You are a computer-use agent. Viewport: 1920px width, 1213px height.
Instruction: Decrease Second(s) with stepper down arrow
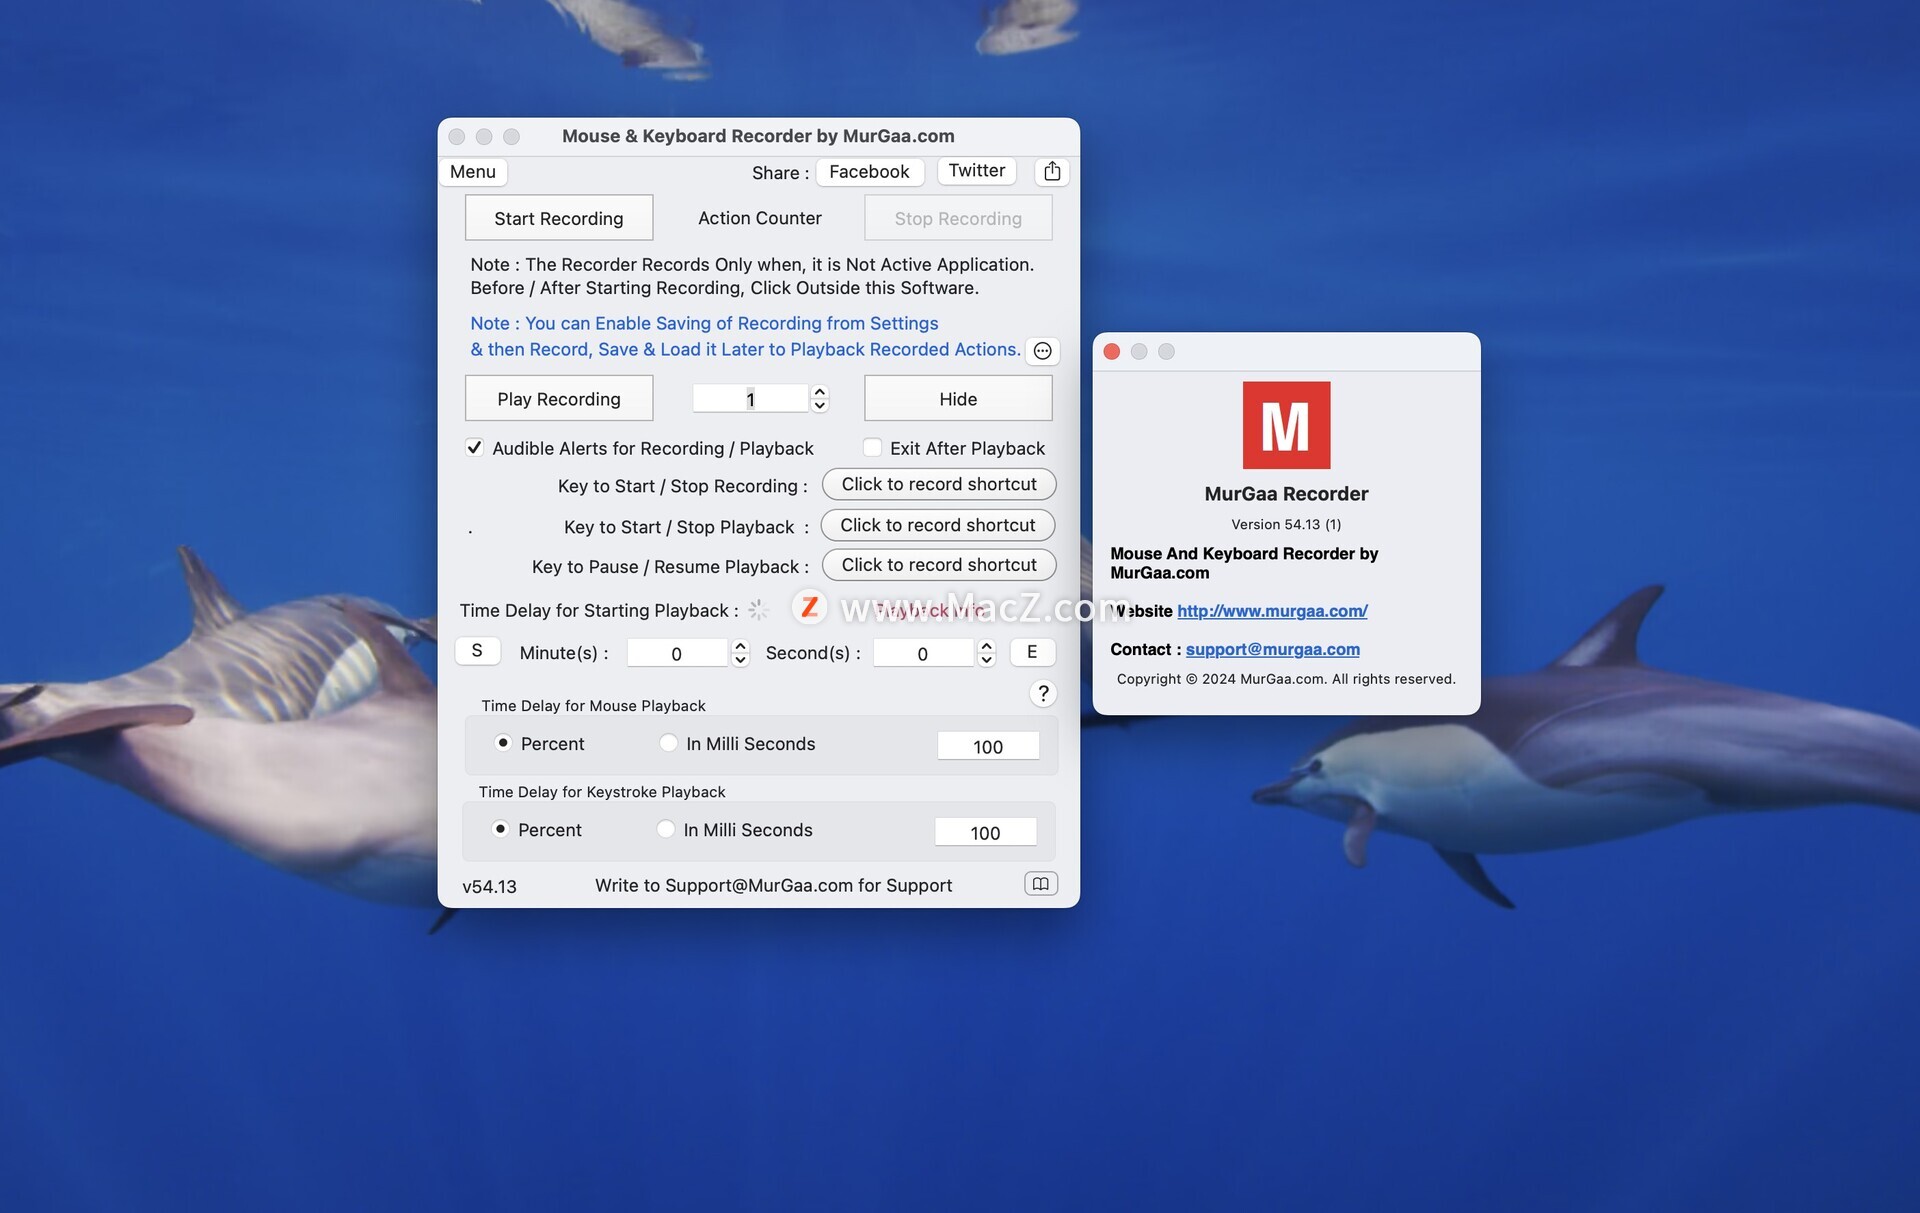point(987,660)
